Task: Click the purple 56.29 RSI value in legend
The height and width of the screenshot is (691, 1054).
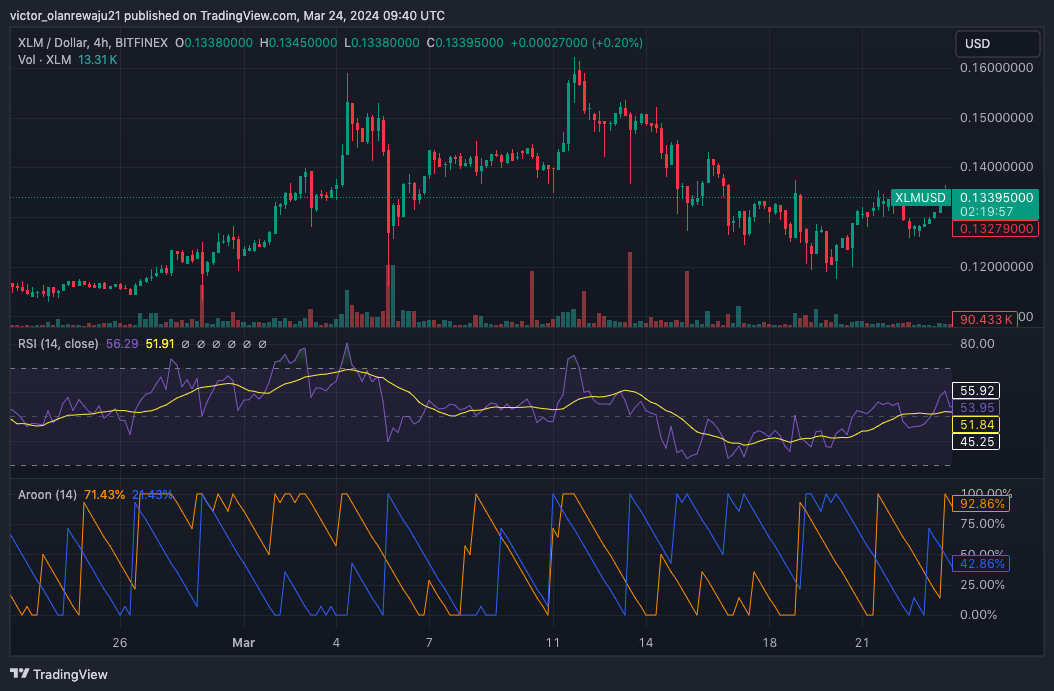Action: tap(122, 344)
